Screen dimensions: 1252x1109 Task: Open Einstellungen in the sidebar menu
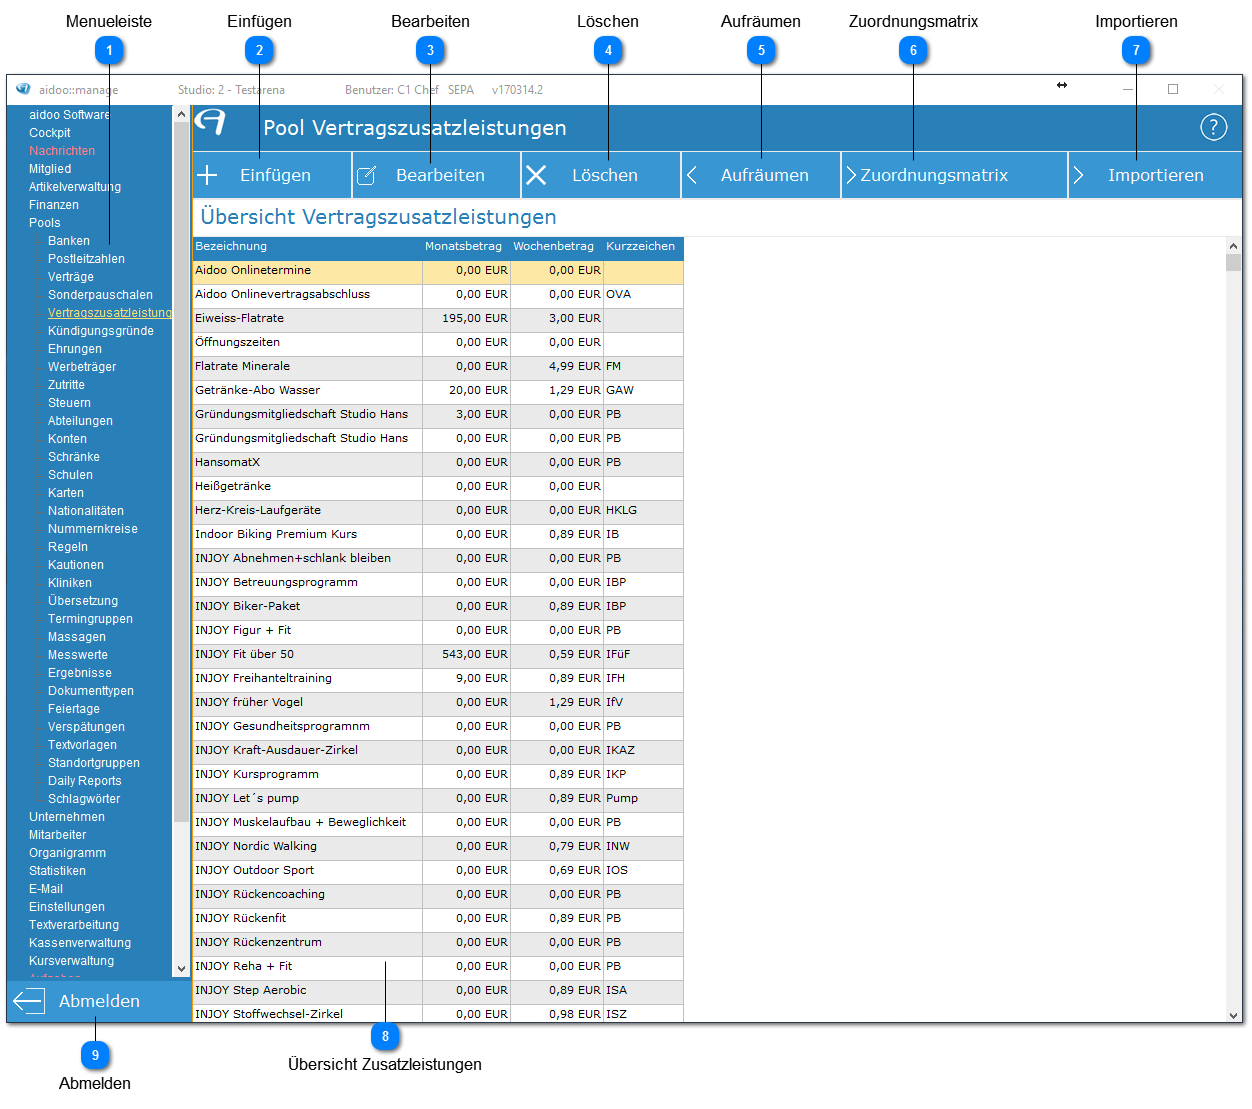coord(67,907)
